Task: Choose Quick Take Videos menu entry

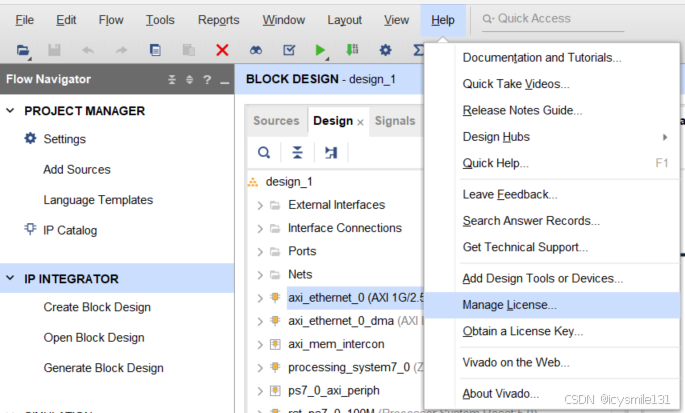Action: [x=552, y=84]
